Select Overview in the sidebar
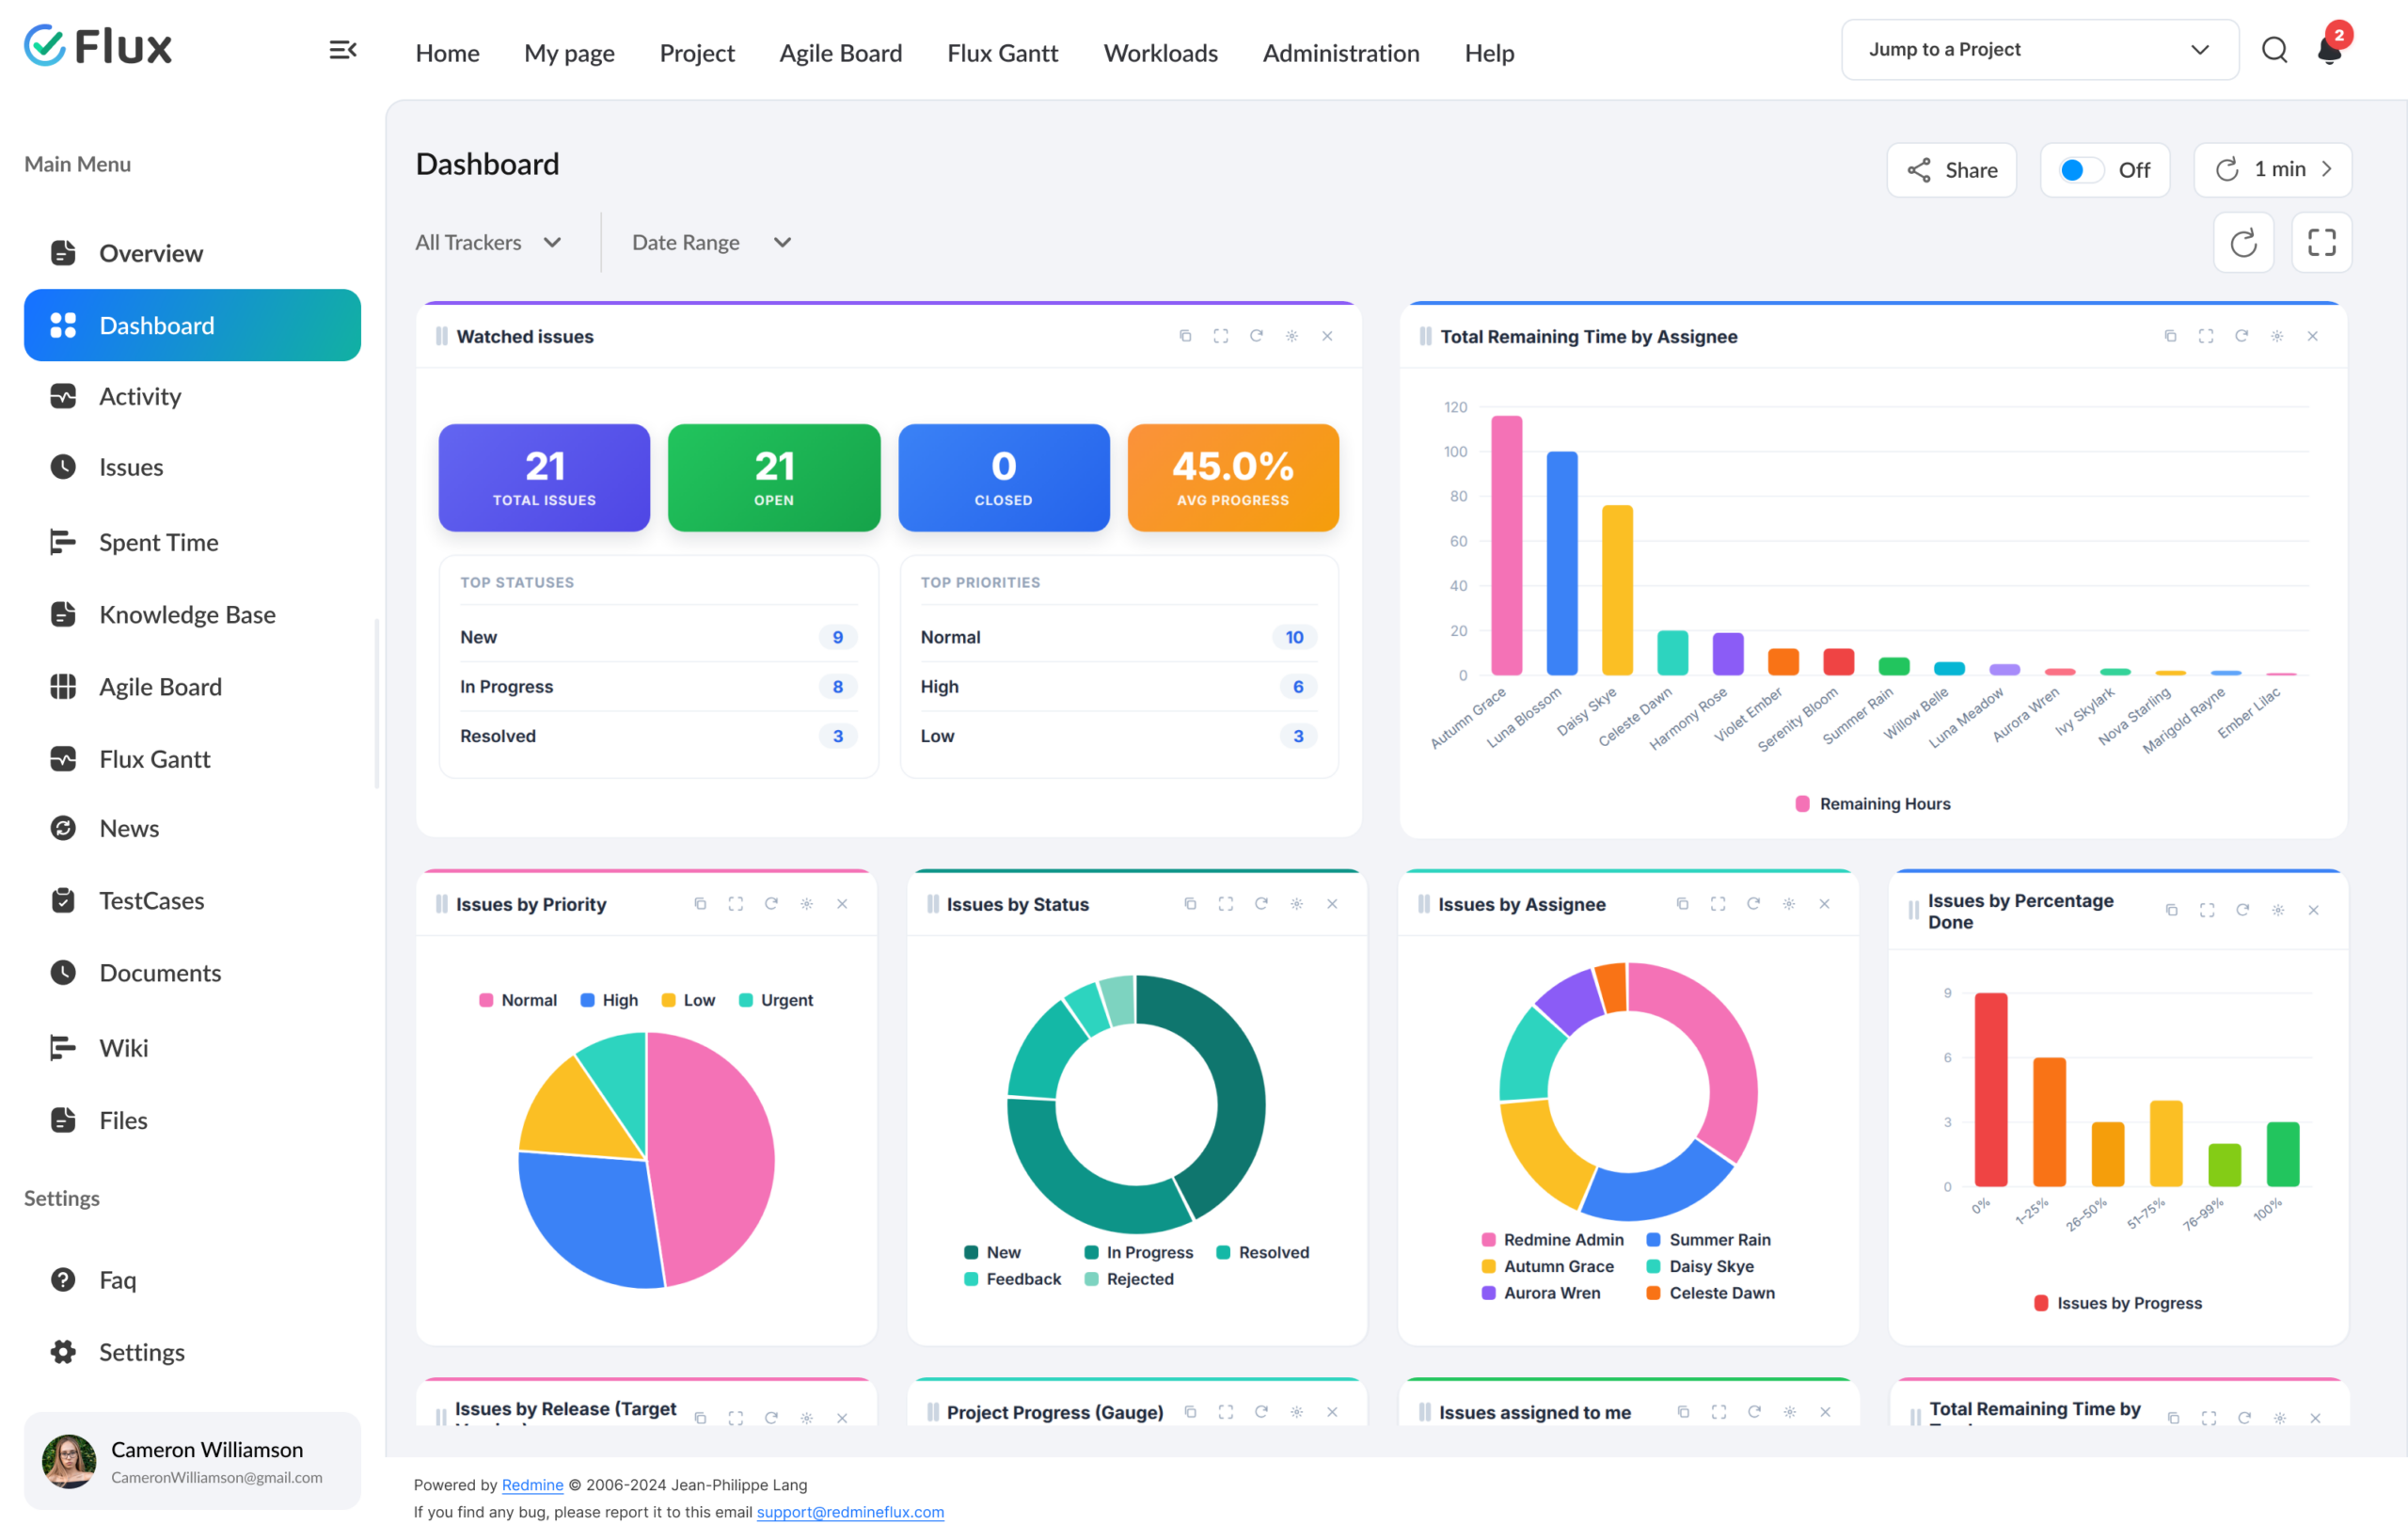 tap(192, 253)
